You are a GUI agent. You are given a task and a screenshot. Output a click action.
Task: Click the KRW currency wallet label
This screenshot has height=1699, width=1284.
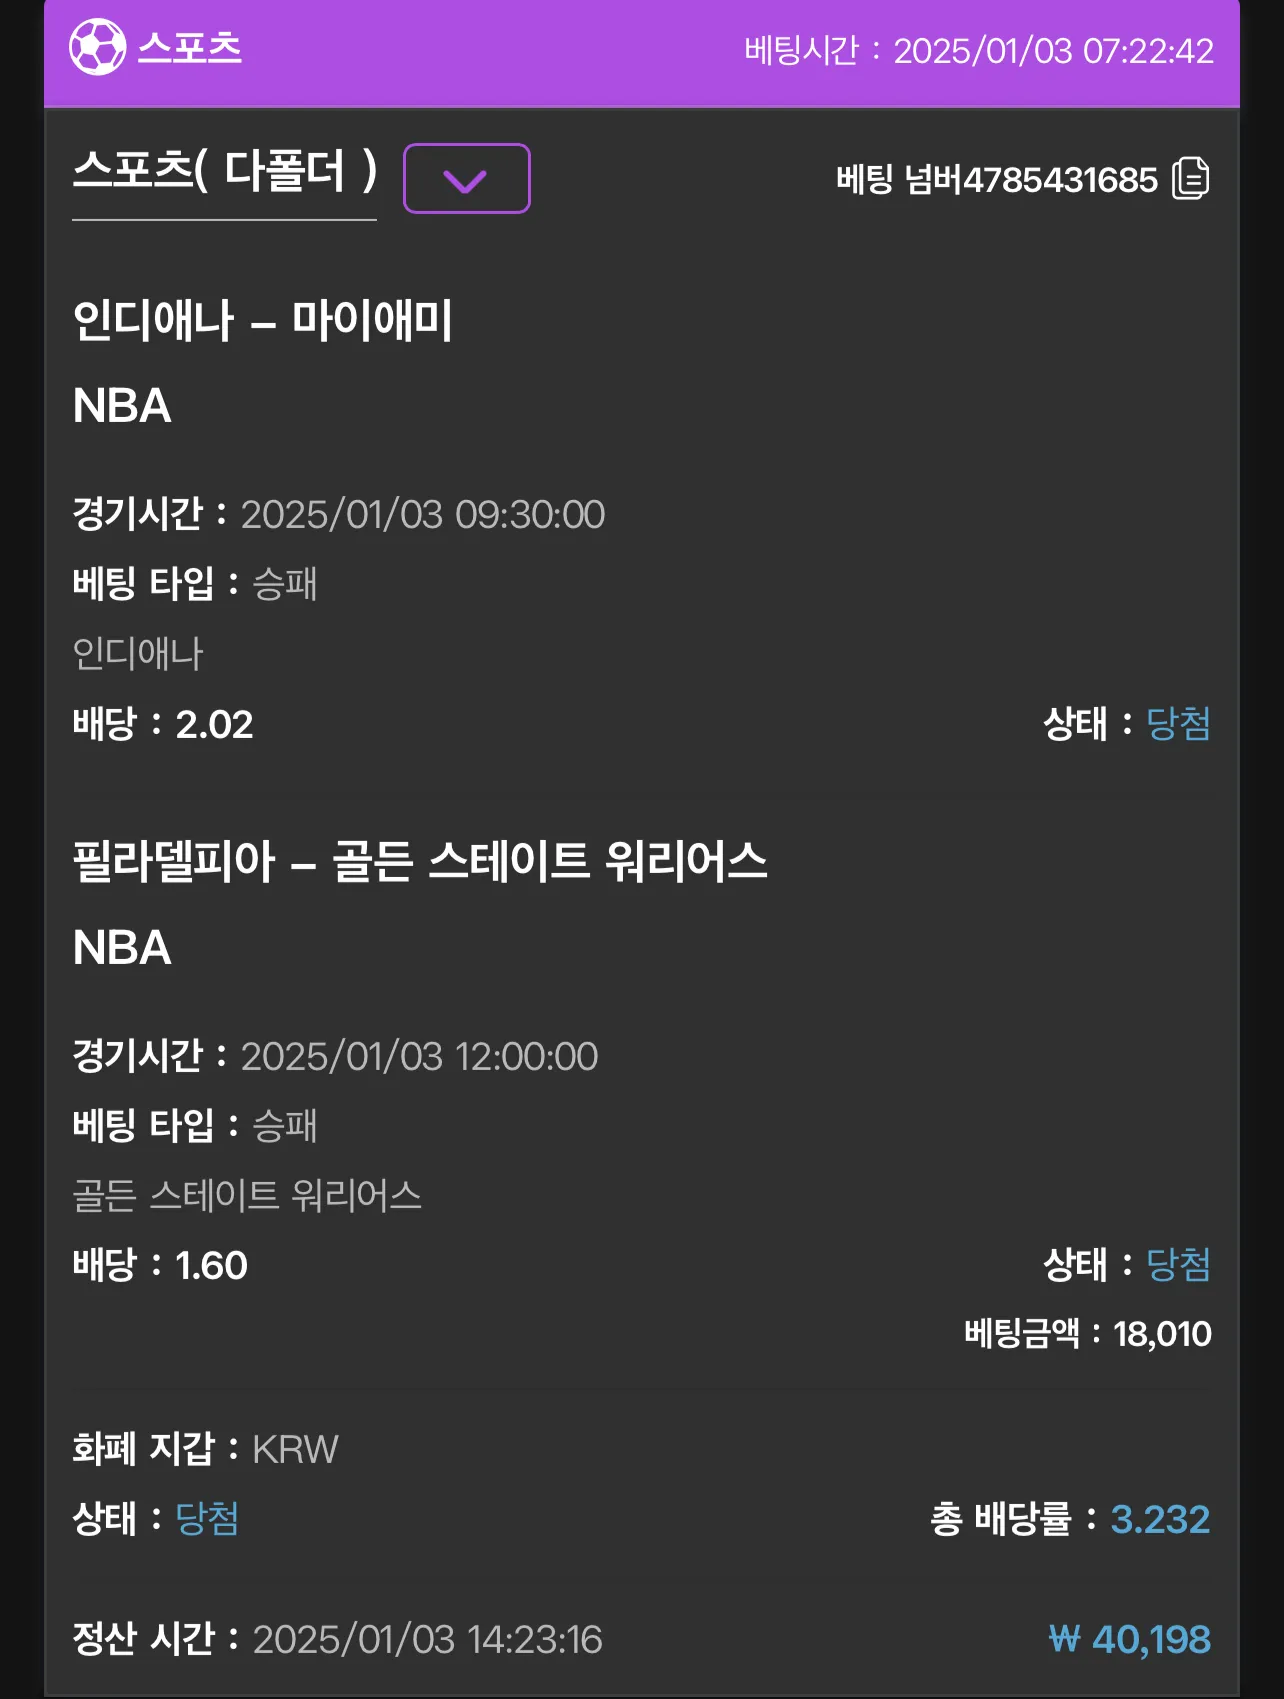pyautogui.click(x=295, y=1450)
